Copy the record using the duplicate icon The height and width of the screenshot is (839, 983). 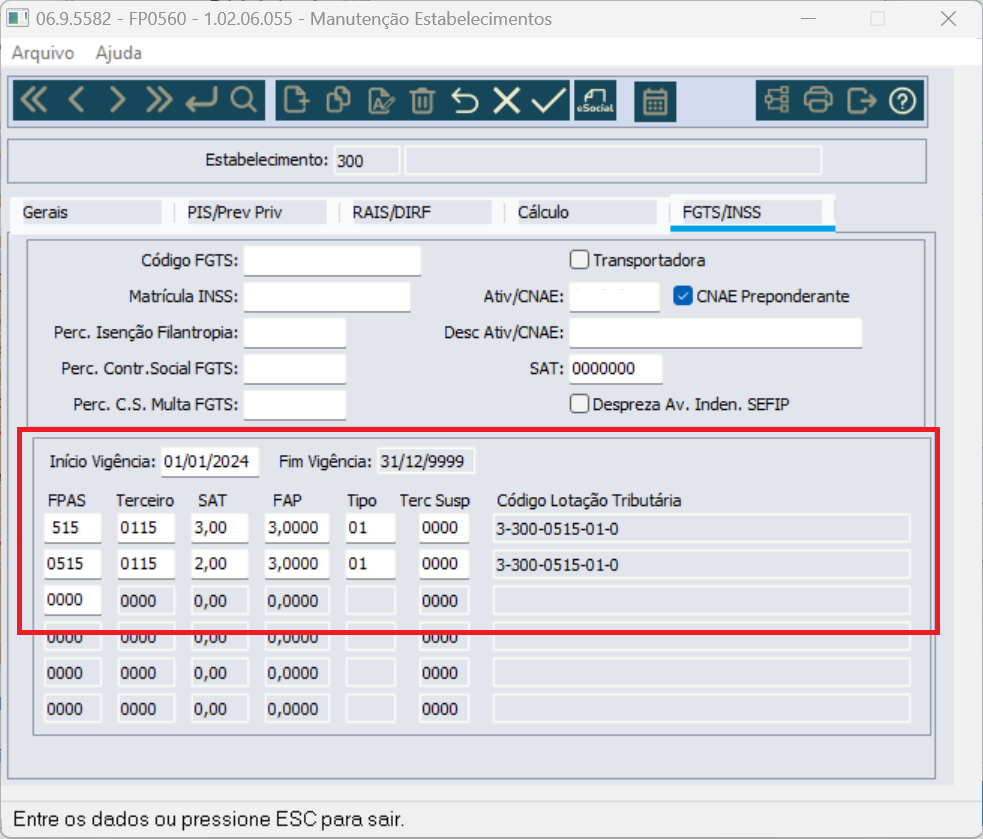(339, 100)
